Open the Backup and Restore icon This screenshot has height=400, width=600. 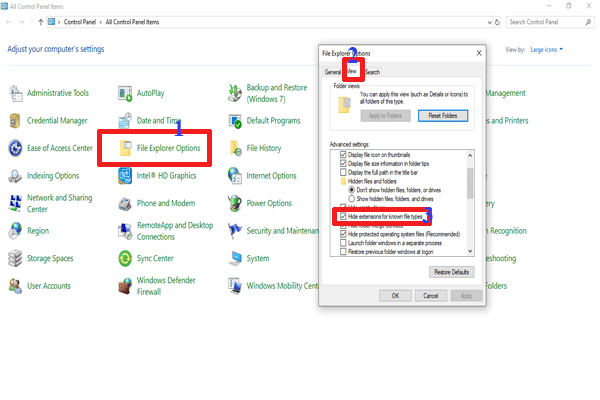(235, 93)
